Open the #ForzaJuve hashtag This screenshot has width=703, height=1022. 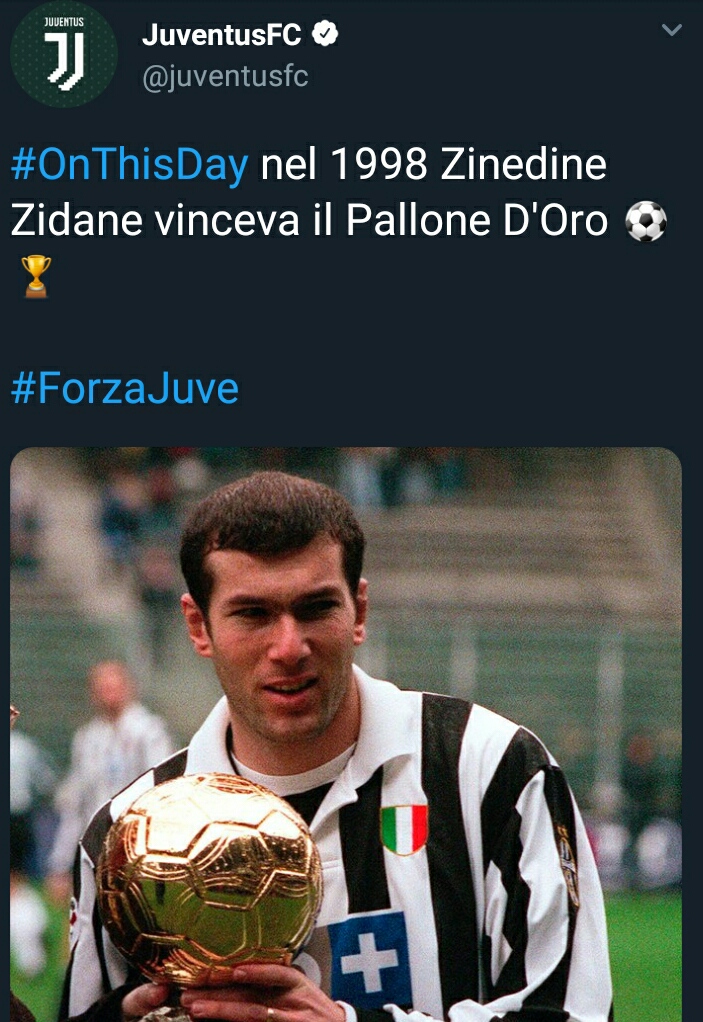(x=124, y=388)
